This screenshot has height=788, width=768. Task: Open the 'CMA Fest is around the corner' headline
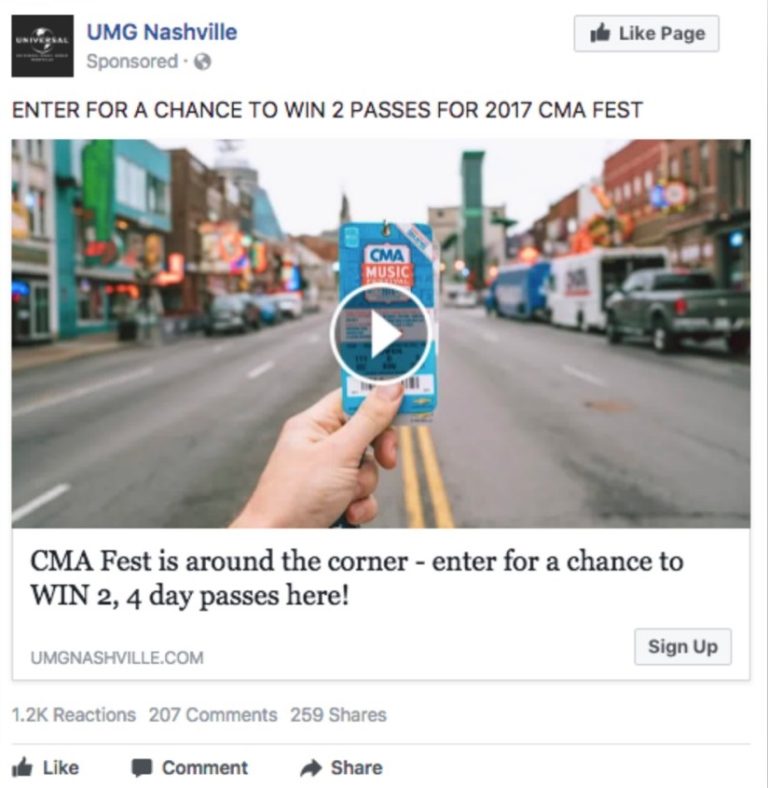[x=356, y=578]
